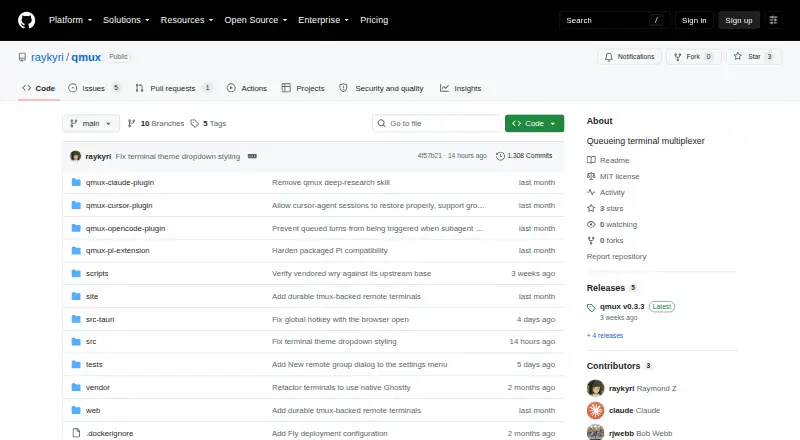Viewport: 800px width, 440px height.
Task: Star the qmux repository
Action: (x=754, y=57)
